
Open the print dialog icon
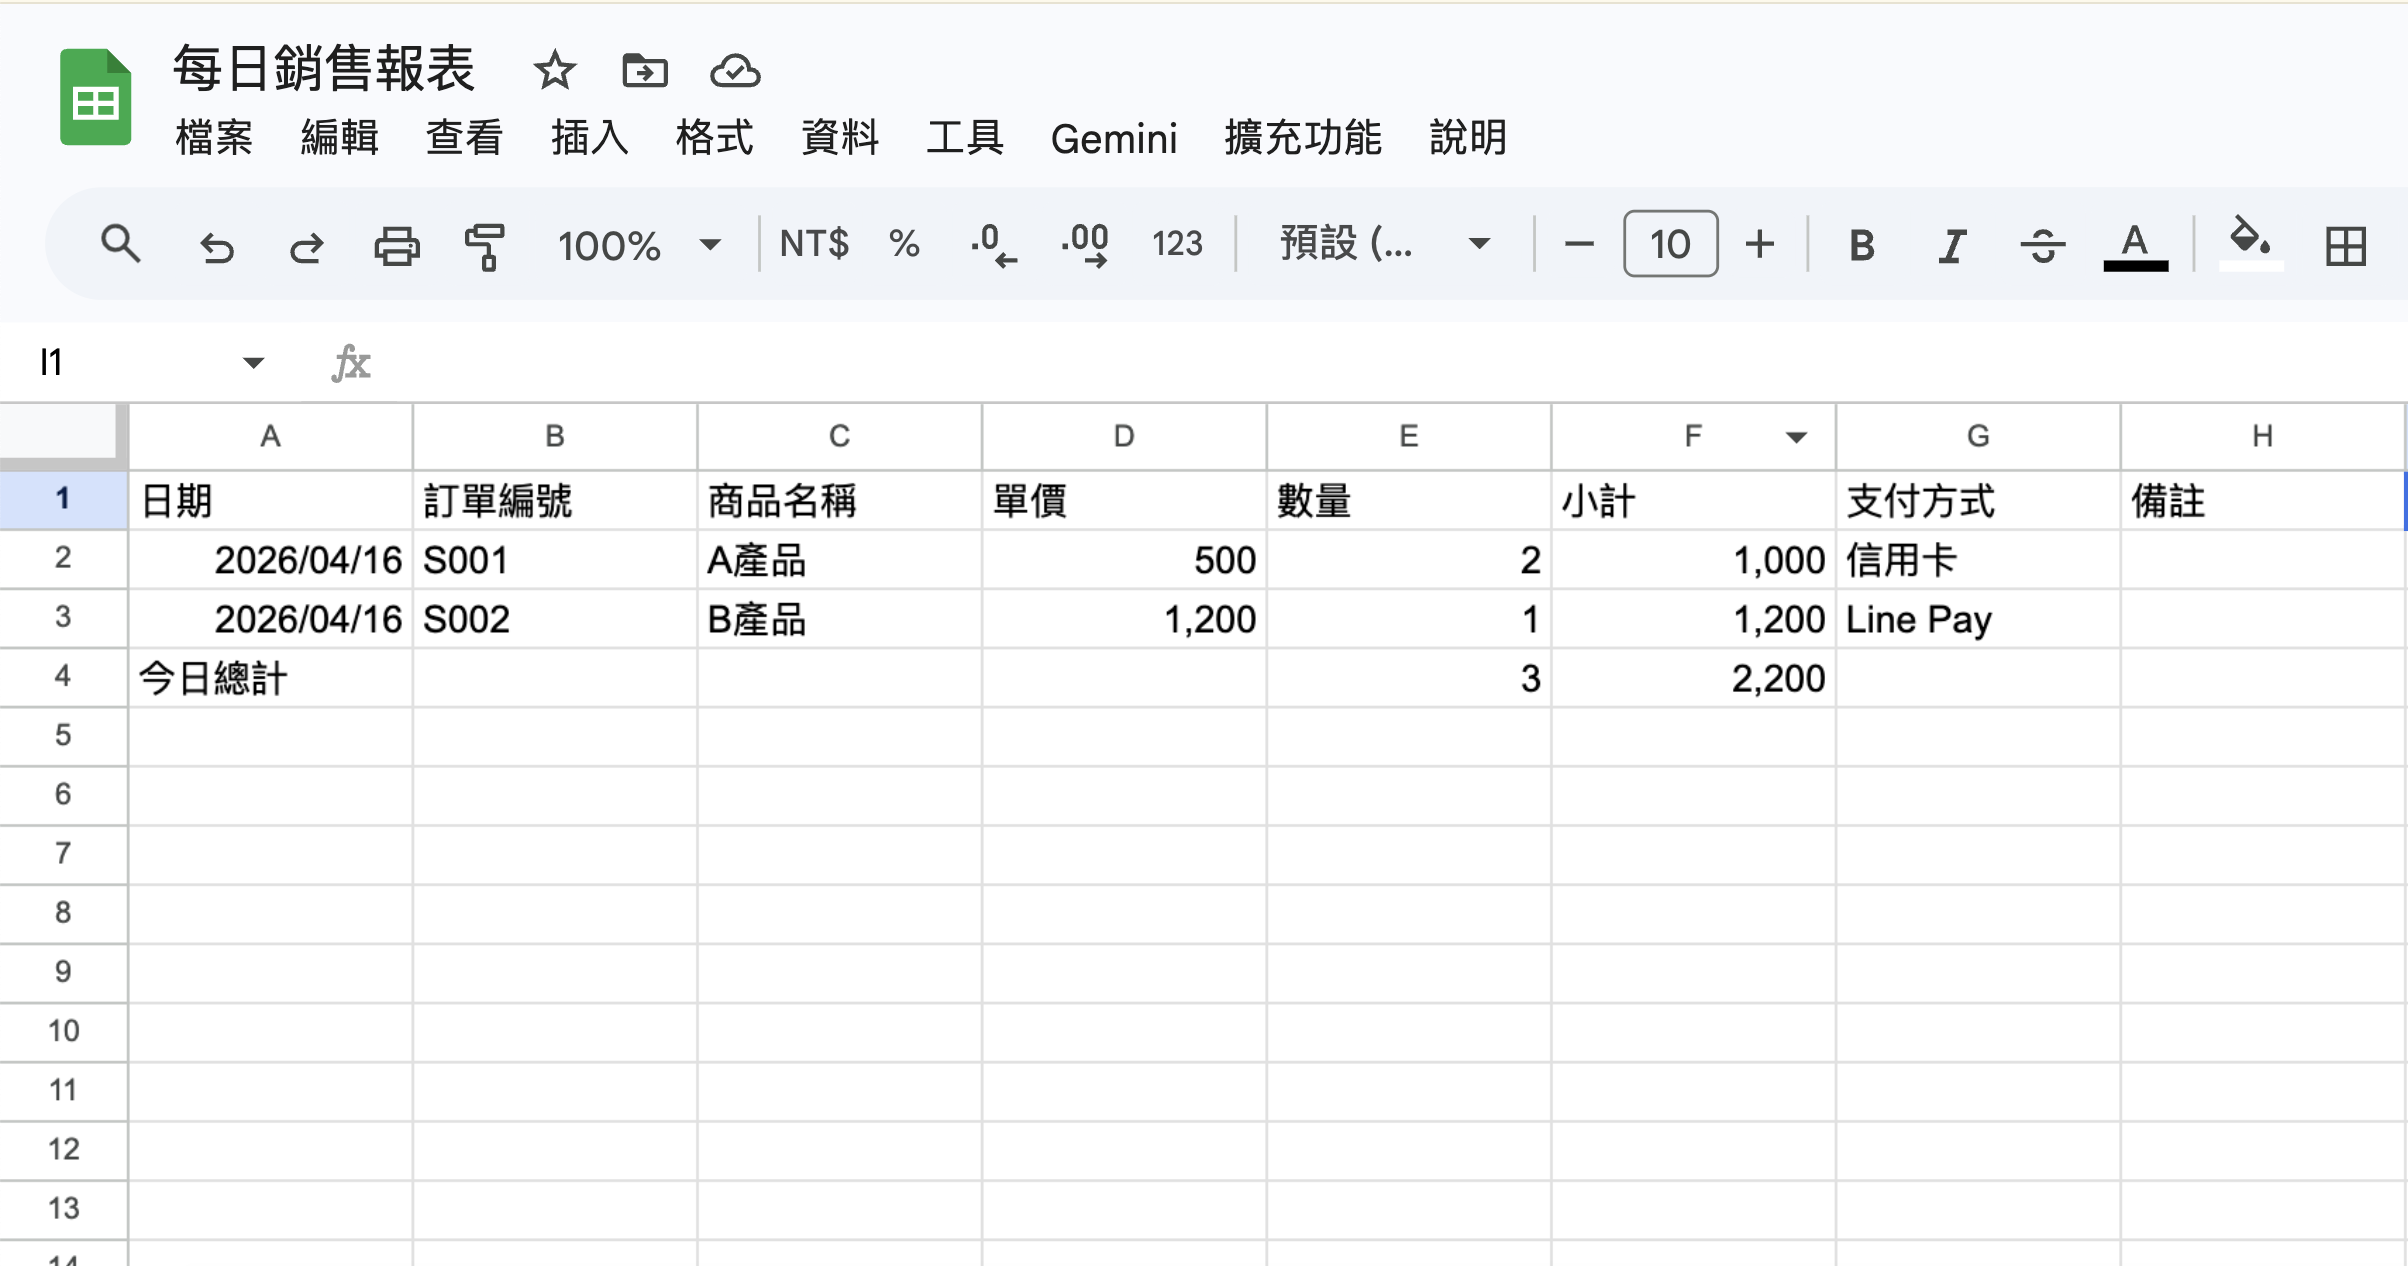[397, 244]
